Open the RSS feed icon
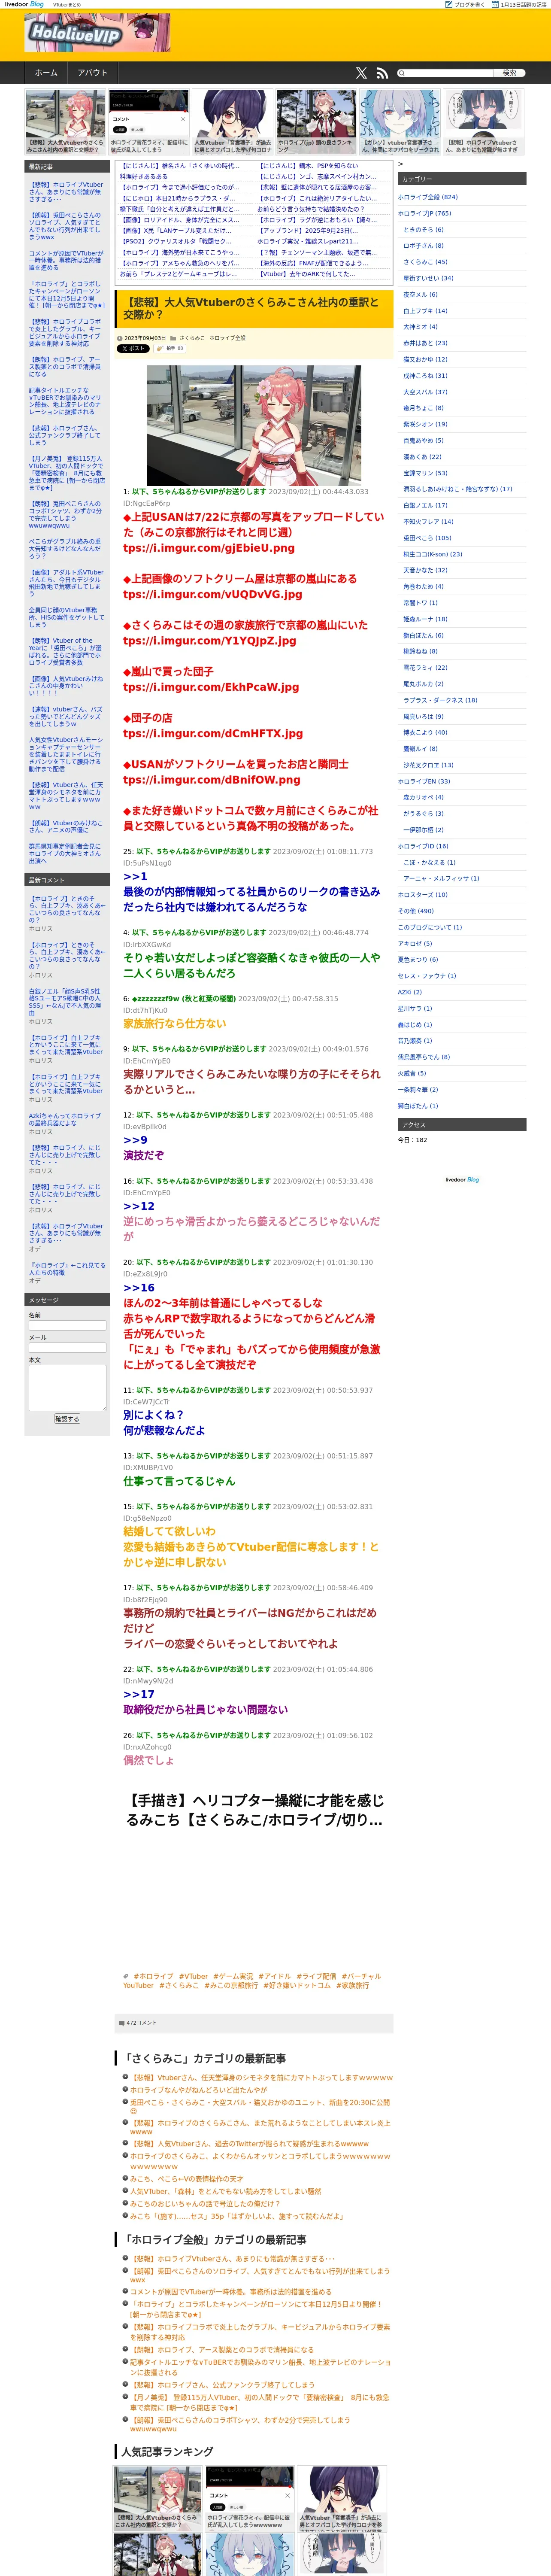The width and height of the screenshot is (551, 2576). [382, 73]
